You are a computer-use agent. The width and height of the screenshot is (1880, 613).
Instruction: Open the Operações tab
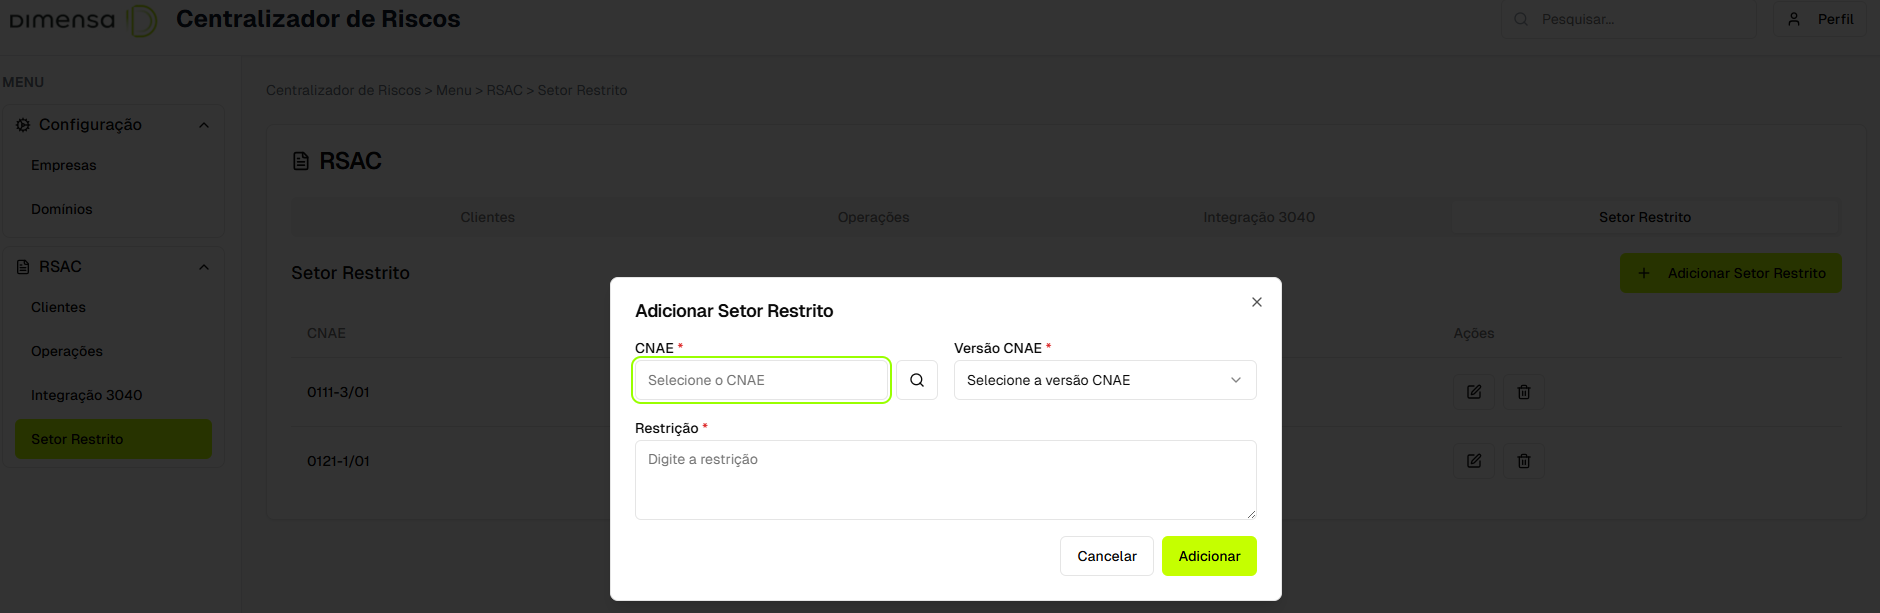click(873, 217)
